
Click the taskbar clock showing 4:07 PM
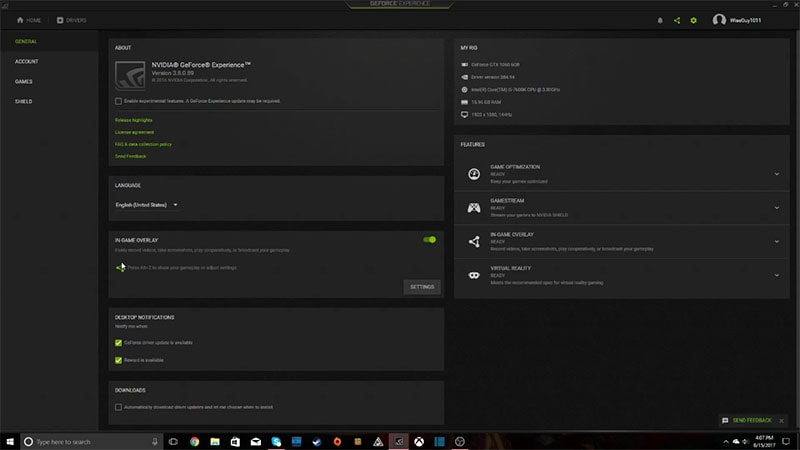point(764,441)
